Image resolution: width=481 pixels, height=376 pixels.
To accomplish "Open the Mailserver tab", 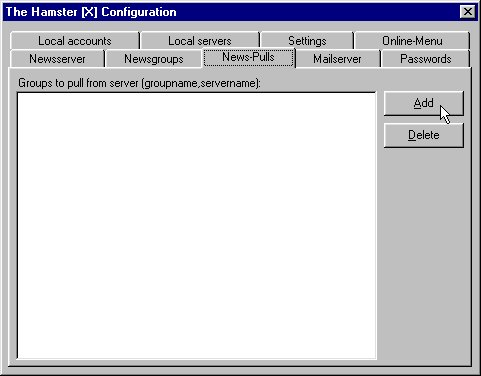I will [x=337, y=59].
